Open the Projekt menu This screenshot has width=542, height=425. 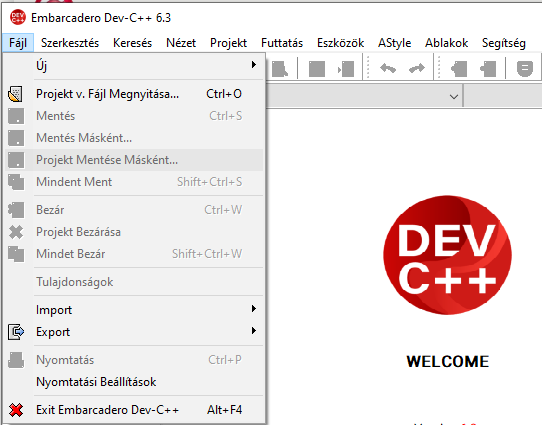coord(228,43)
